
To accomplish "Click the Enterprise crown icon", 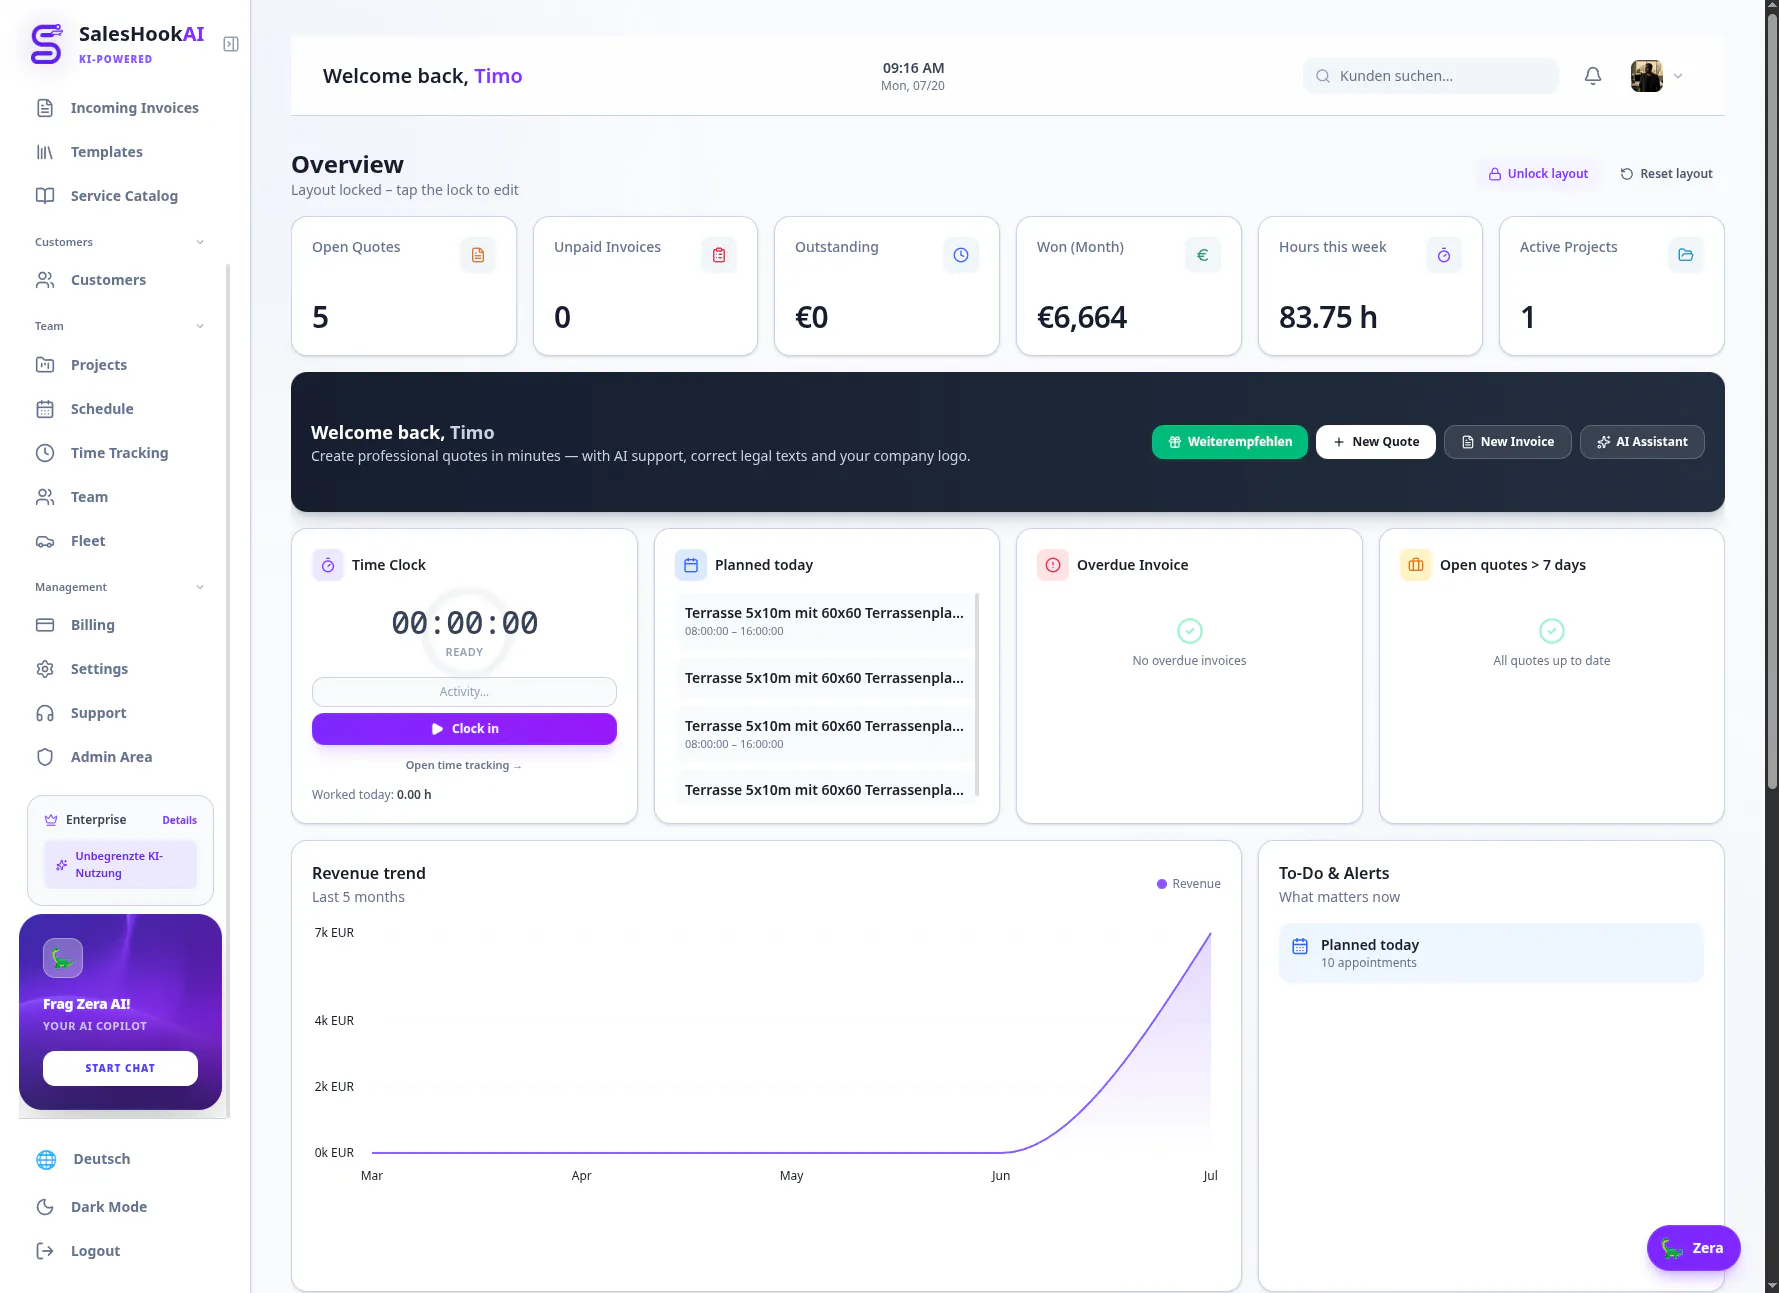I will pos(51,820).
